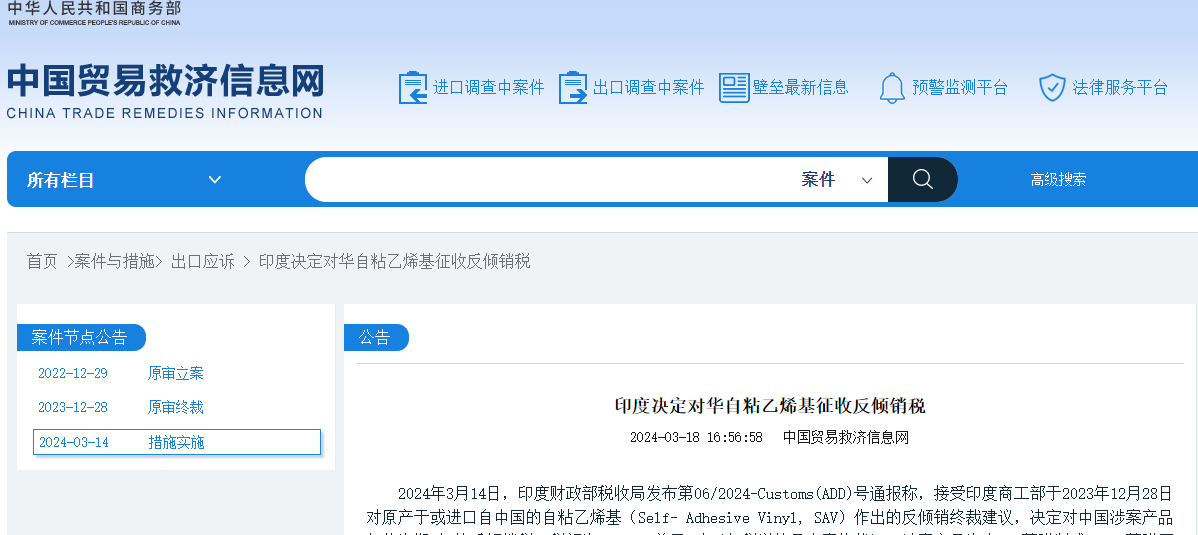Open 法律服务平台 navigation link
The width and height of the screenshot is (1198, 535).
click(x=1120, y=88)
